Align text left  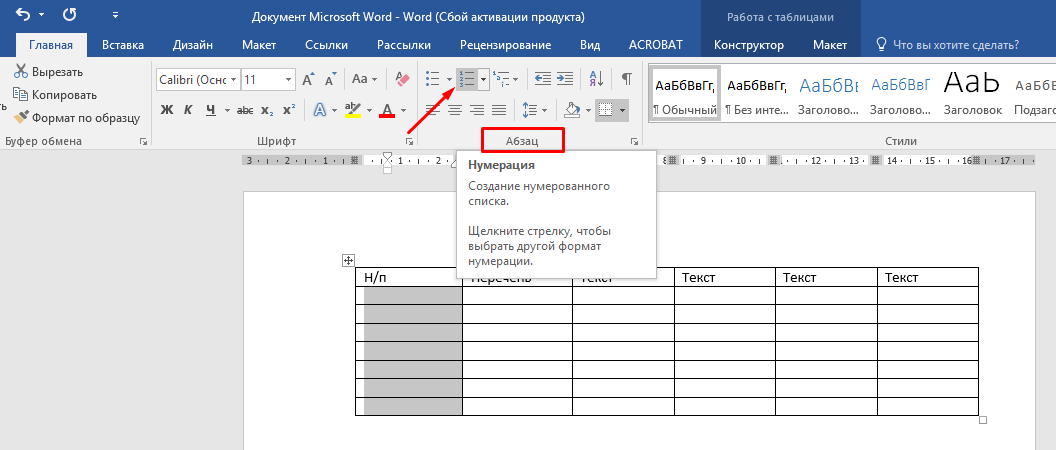point(433,110)
